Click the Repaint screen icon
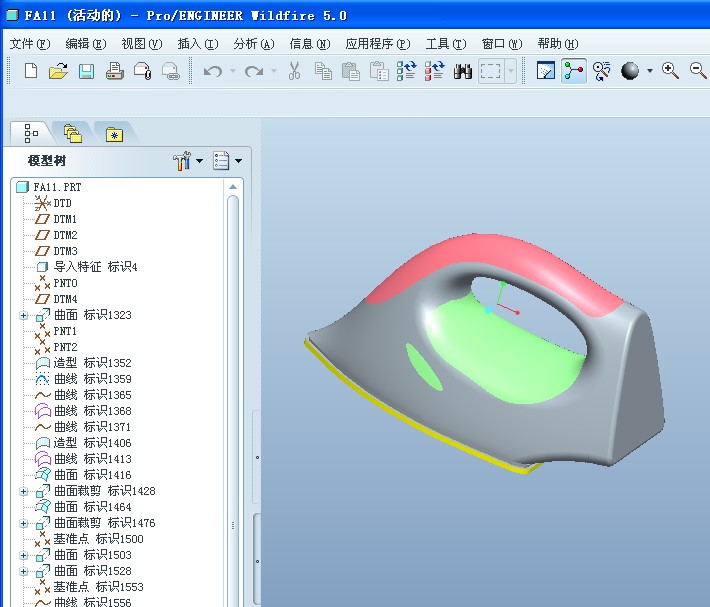 546,71
